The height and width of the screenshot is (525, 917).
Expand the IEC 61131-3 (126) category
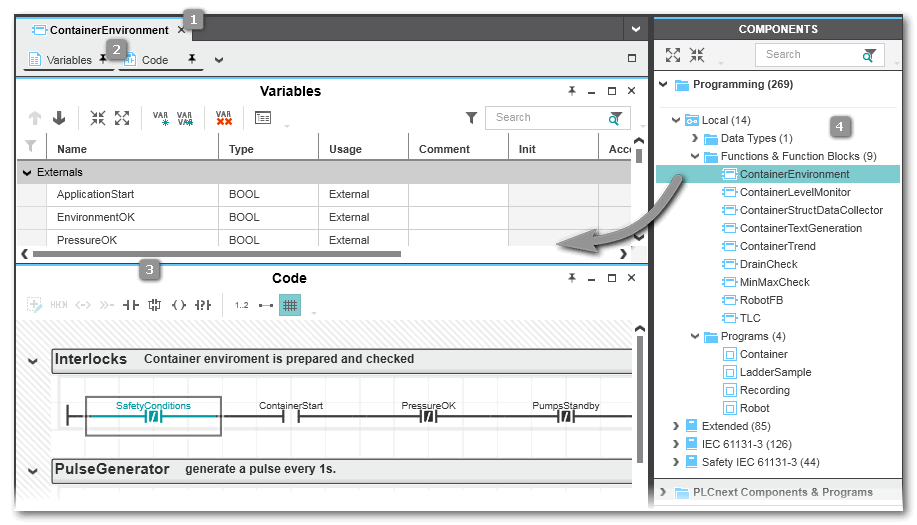pos(677,444)
